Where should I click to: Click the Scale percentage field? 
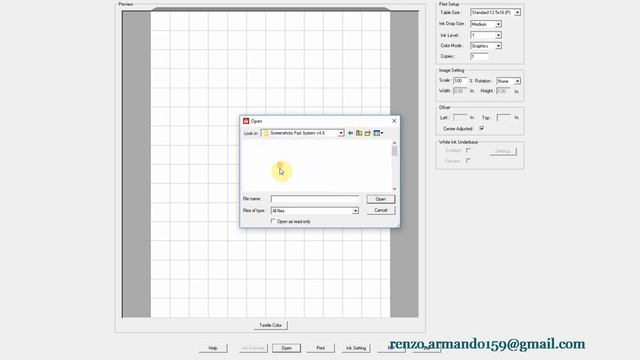click(x=460, y=81)
